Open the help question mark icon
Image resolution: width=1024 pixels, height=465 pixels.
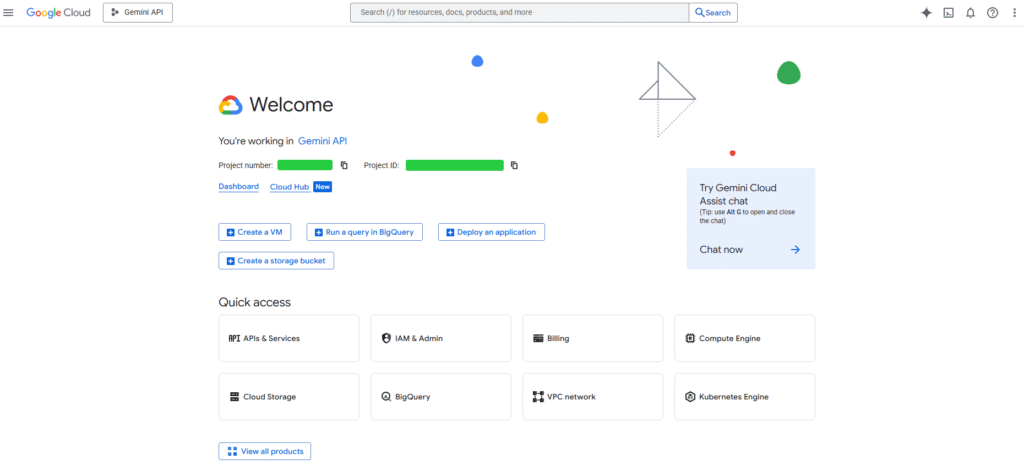coord(993,12)
